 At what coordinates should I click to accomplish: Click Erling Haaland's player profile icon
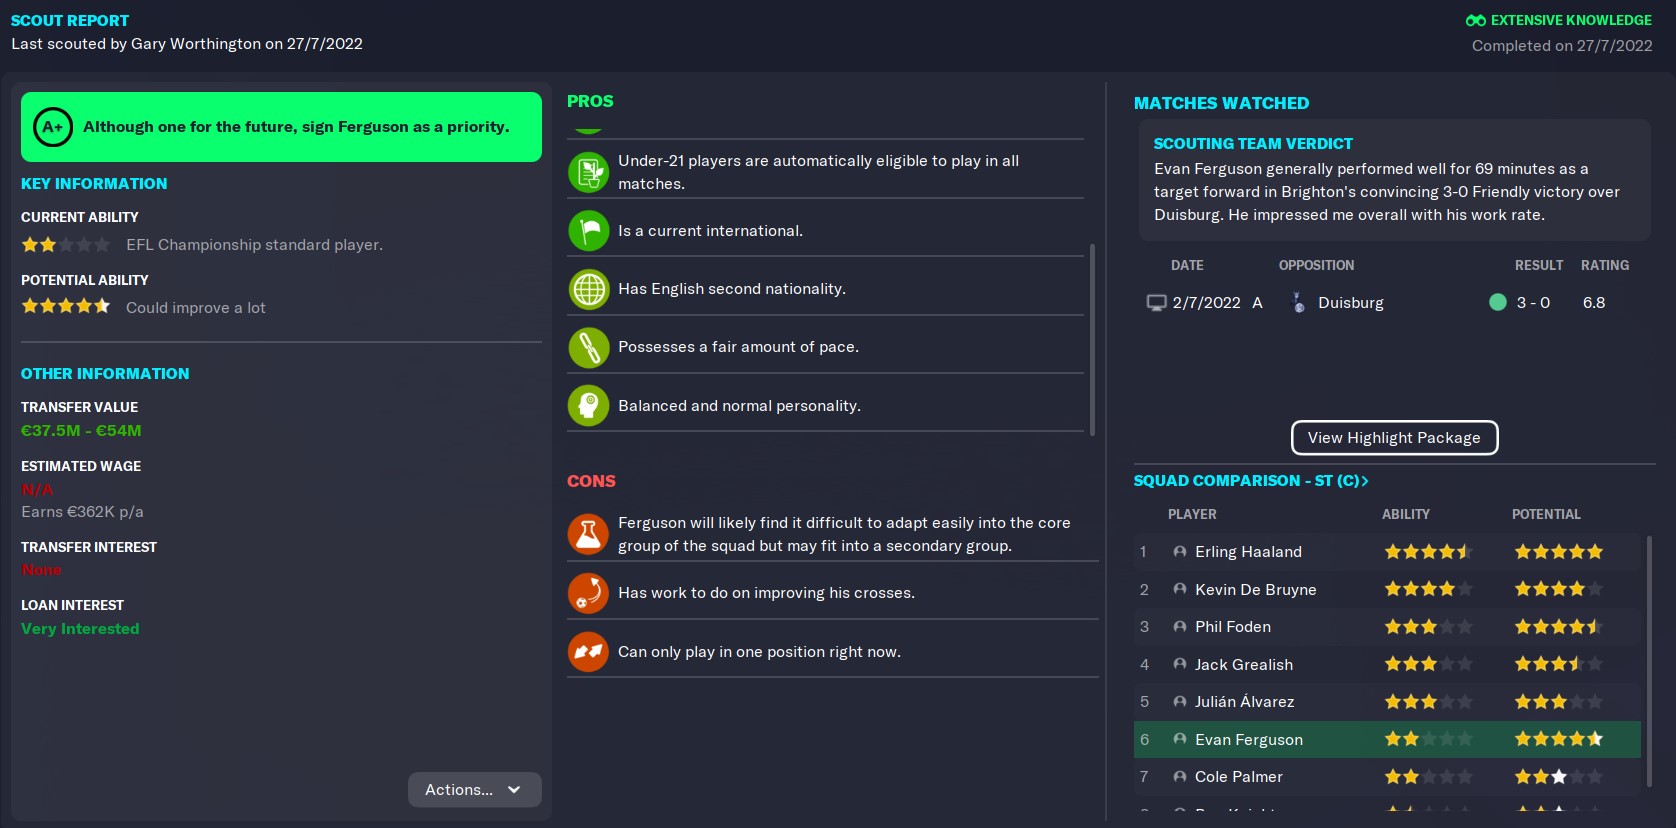coord(1180,552)
